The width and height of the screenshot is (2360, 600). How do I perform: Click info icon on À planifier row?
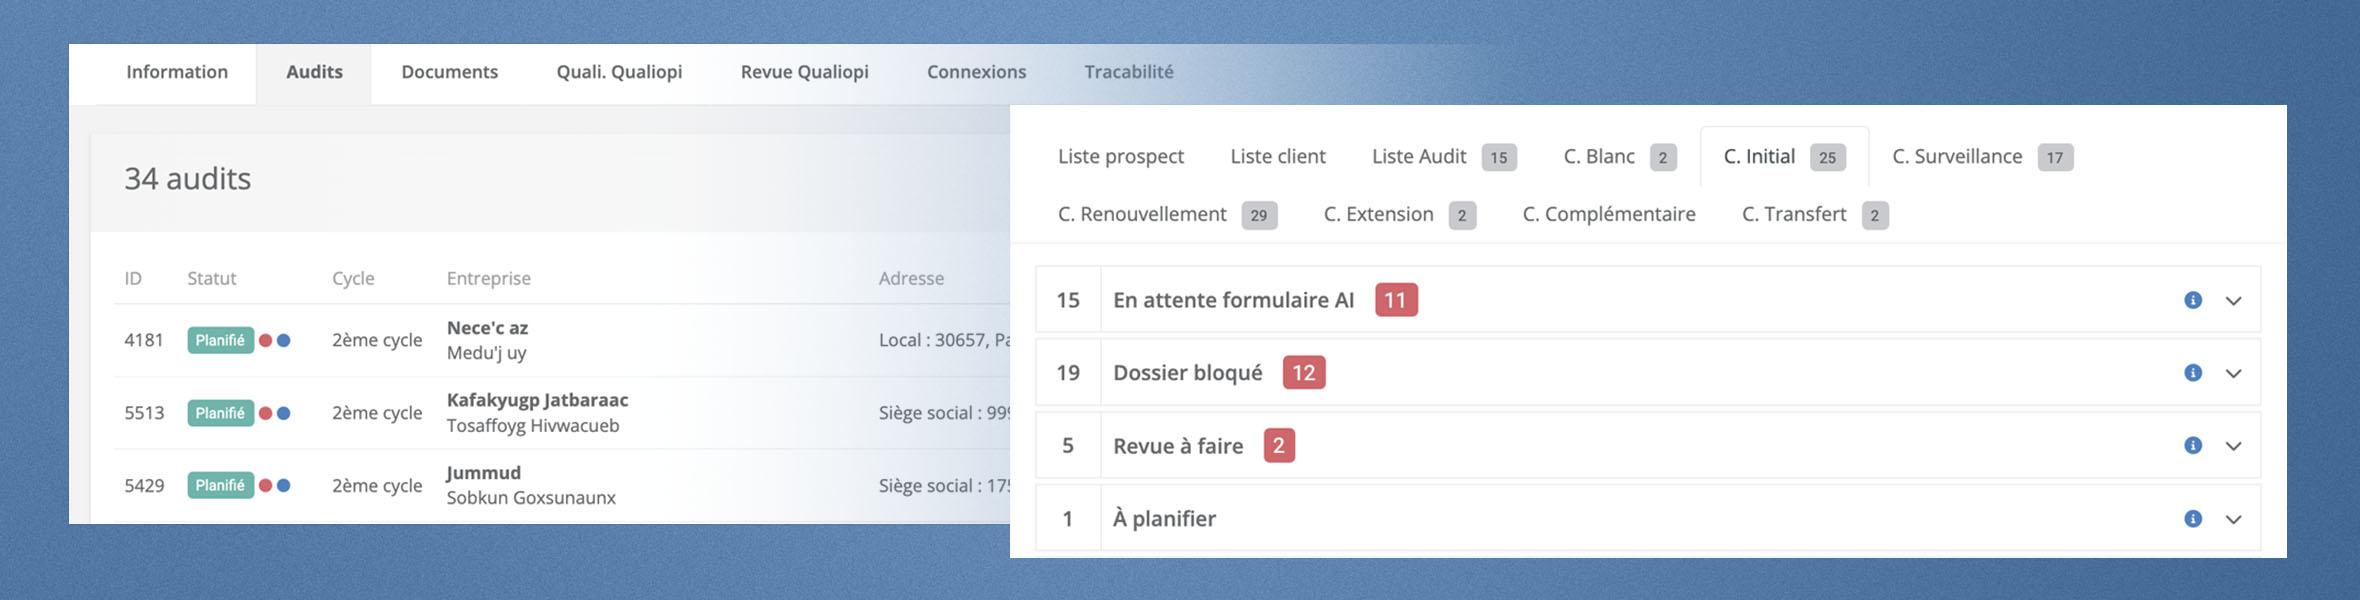click(2193, 519)
